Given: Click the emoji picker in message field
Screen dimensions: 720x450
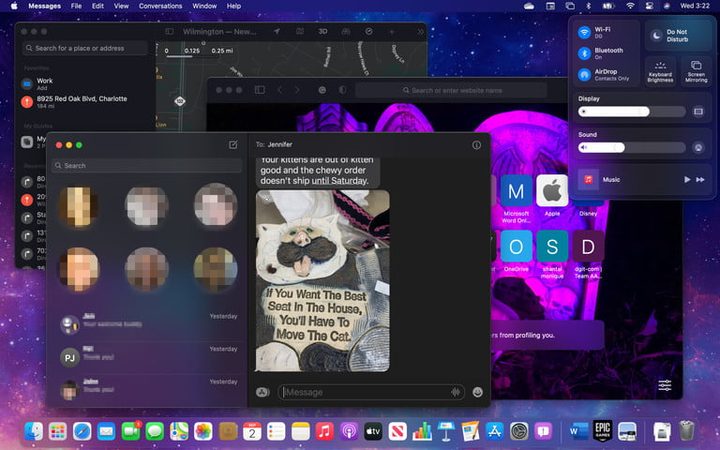Looking at the screenshot, I should pos(477,392).
